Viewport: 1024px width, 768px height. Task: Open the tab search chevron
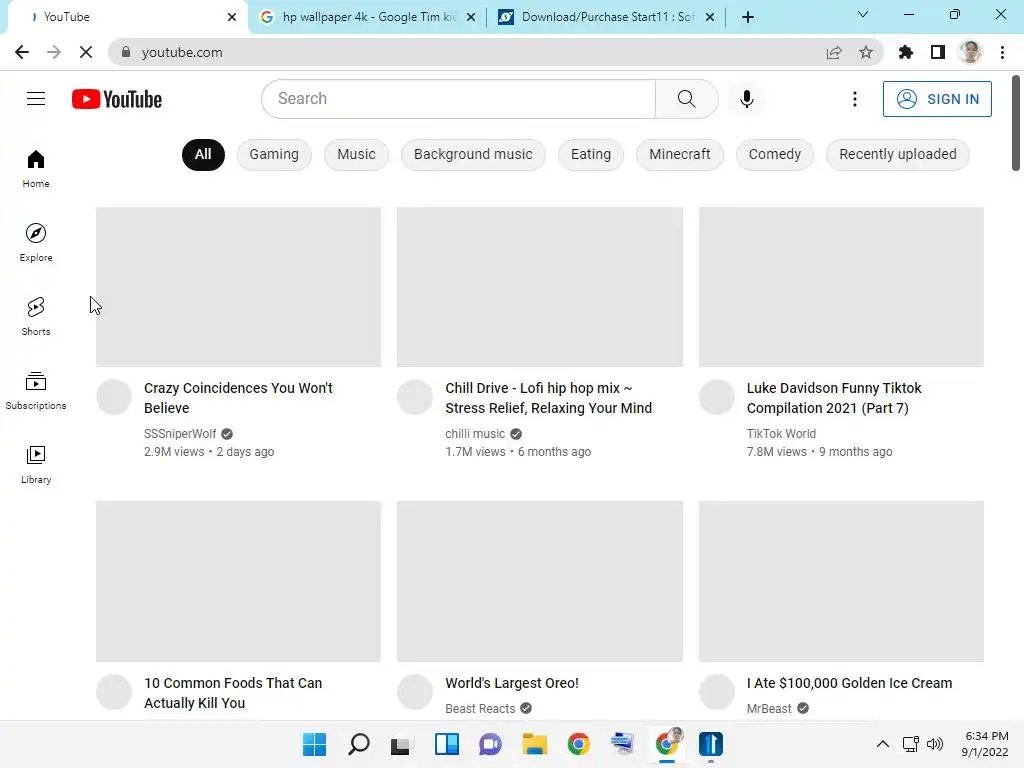pyautogui.click(x=863, y=14)
